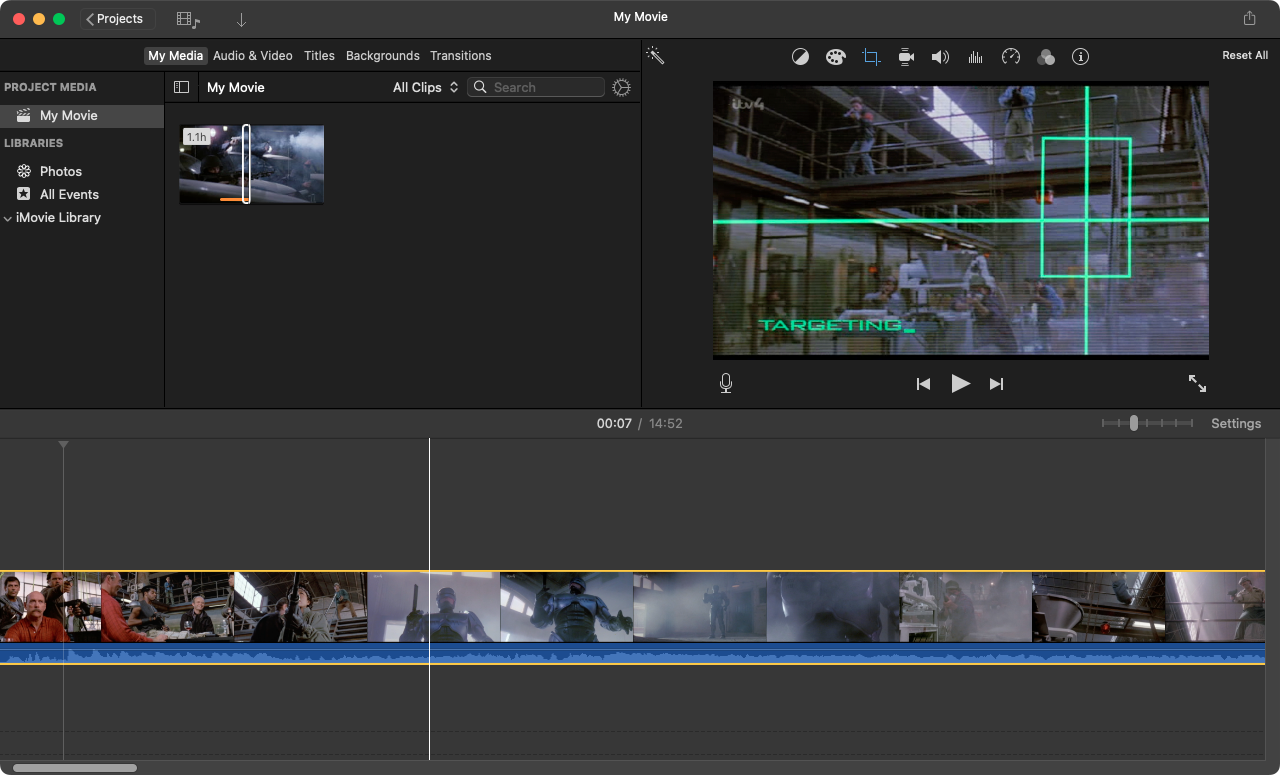Open the stabilization camera icon
Viewport: 1280px width, 775px height.
[x=906, y=57]
